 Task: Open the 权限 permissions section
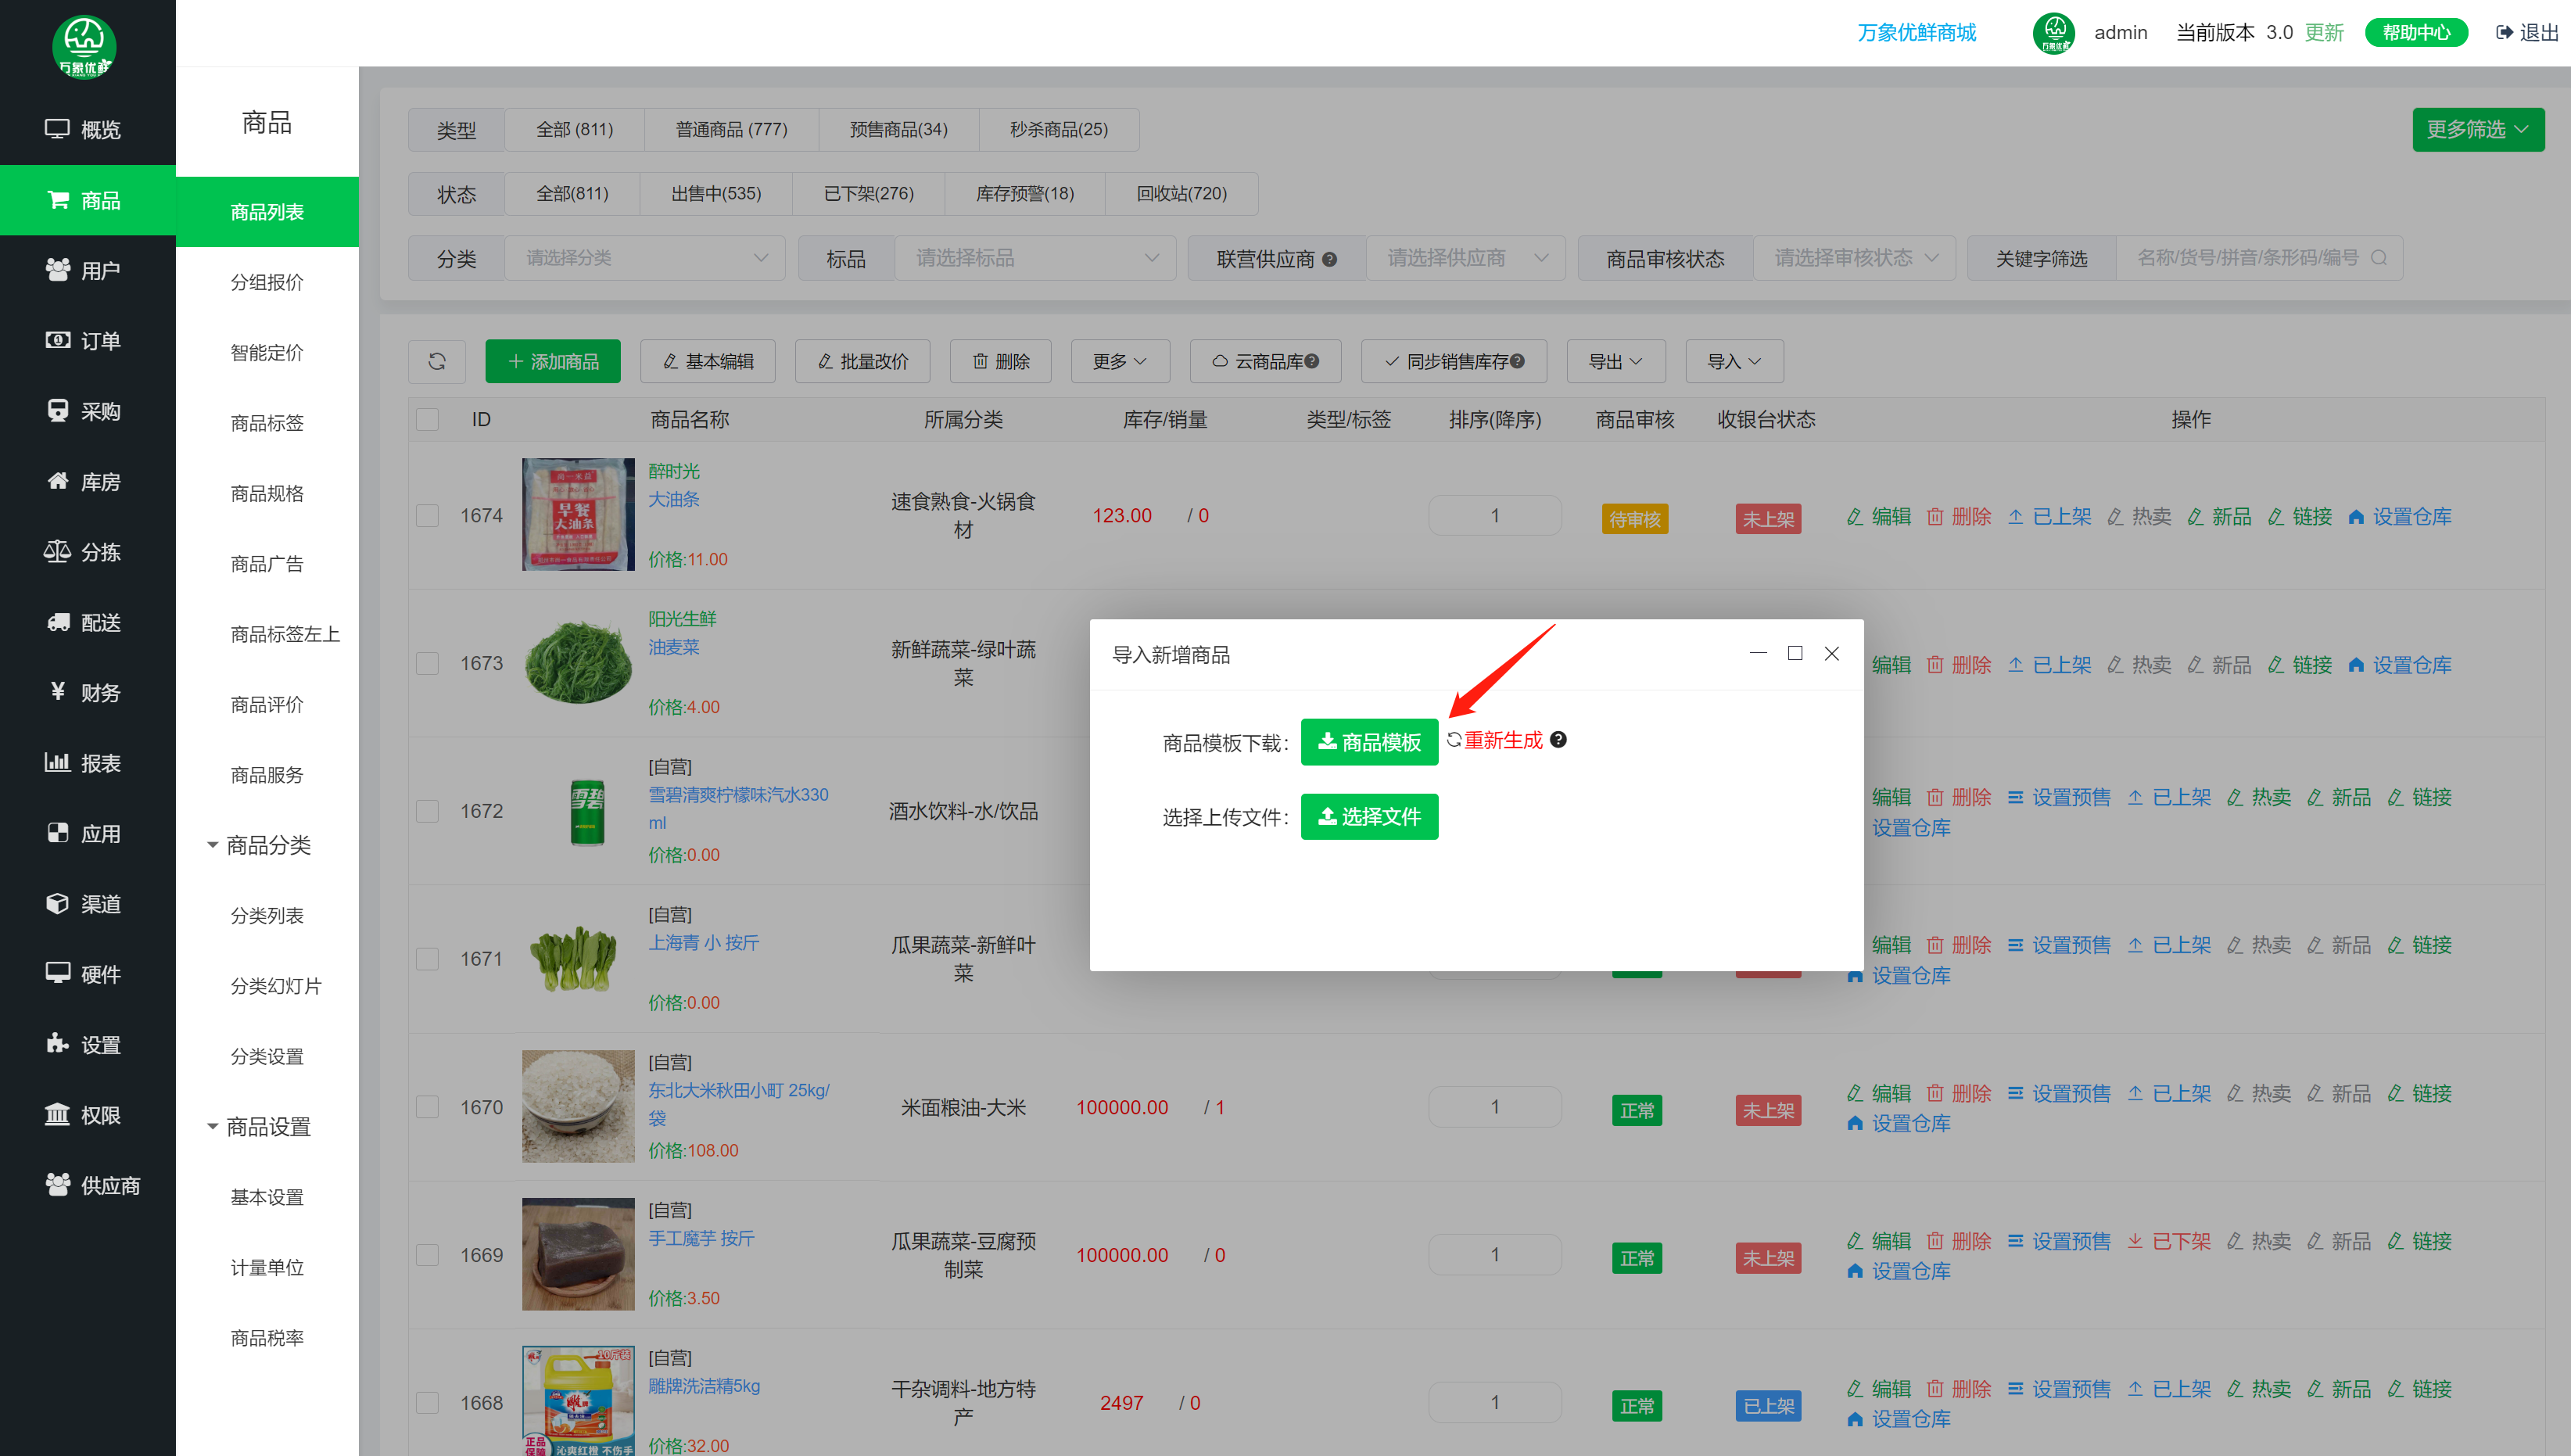pos(87,1115)
